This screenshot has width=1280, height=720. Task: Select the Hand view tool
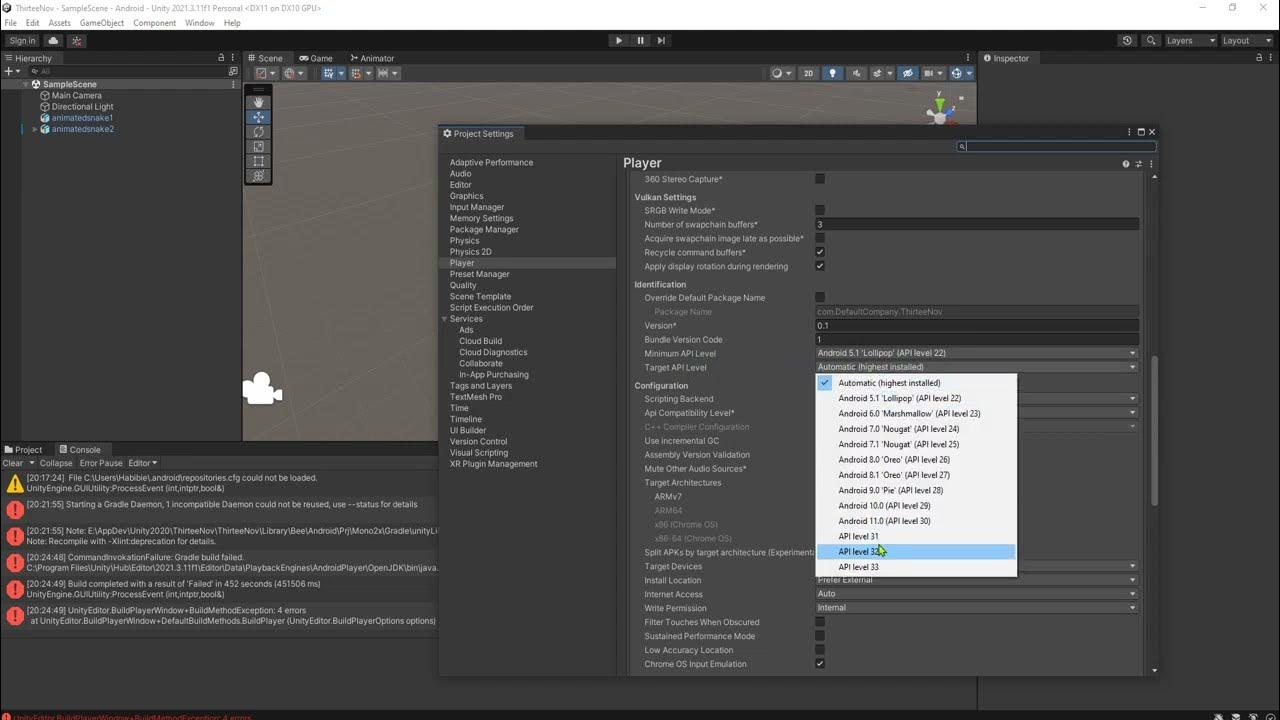(x=258, y=102)
